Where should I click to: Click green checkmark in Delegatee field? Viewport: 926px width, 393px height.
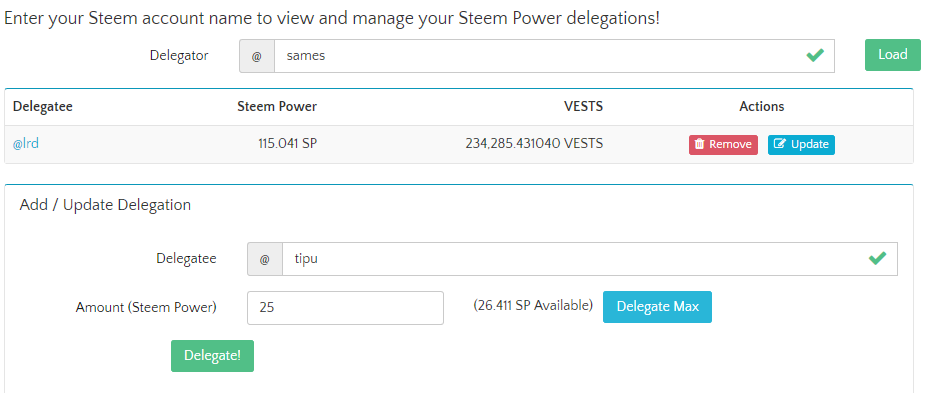(x=877, y=258)
